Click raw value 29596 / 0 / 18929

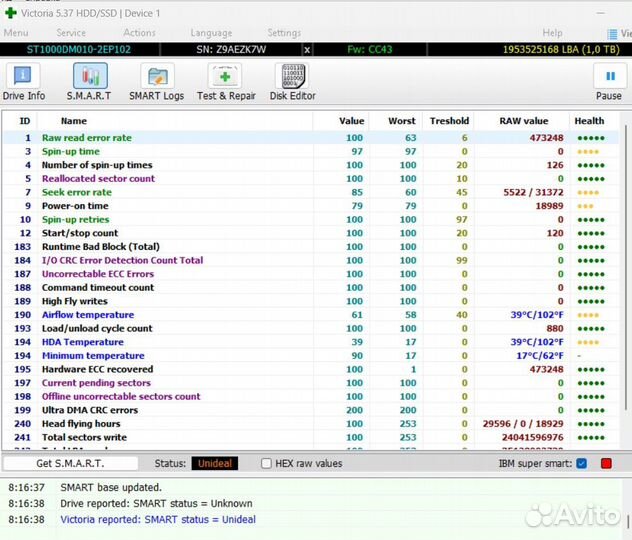[523, 424]
